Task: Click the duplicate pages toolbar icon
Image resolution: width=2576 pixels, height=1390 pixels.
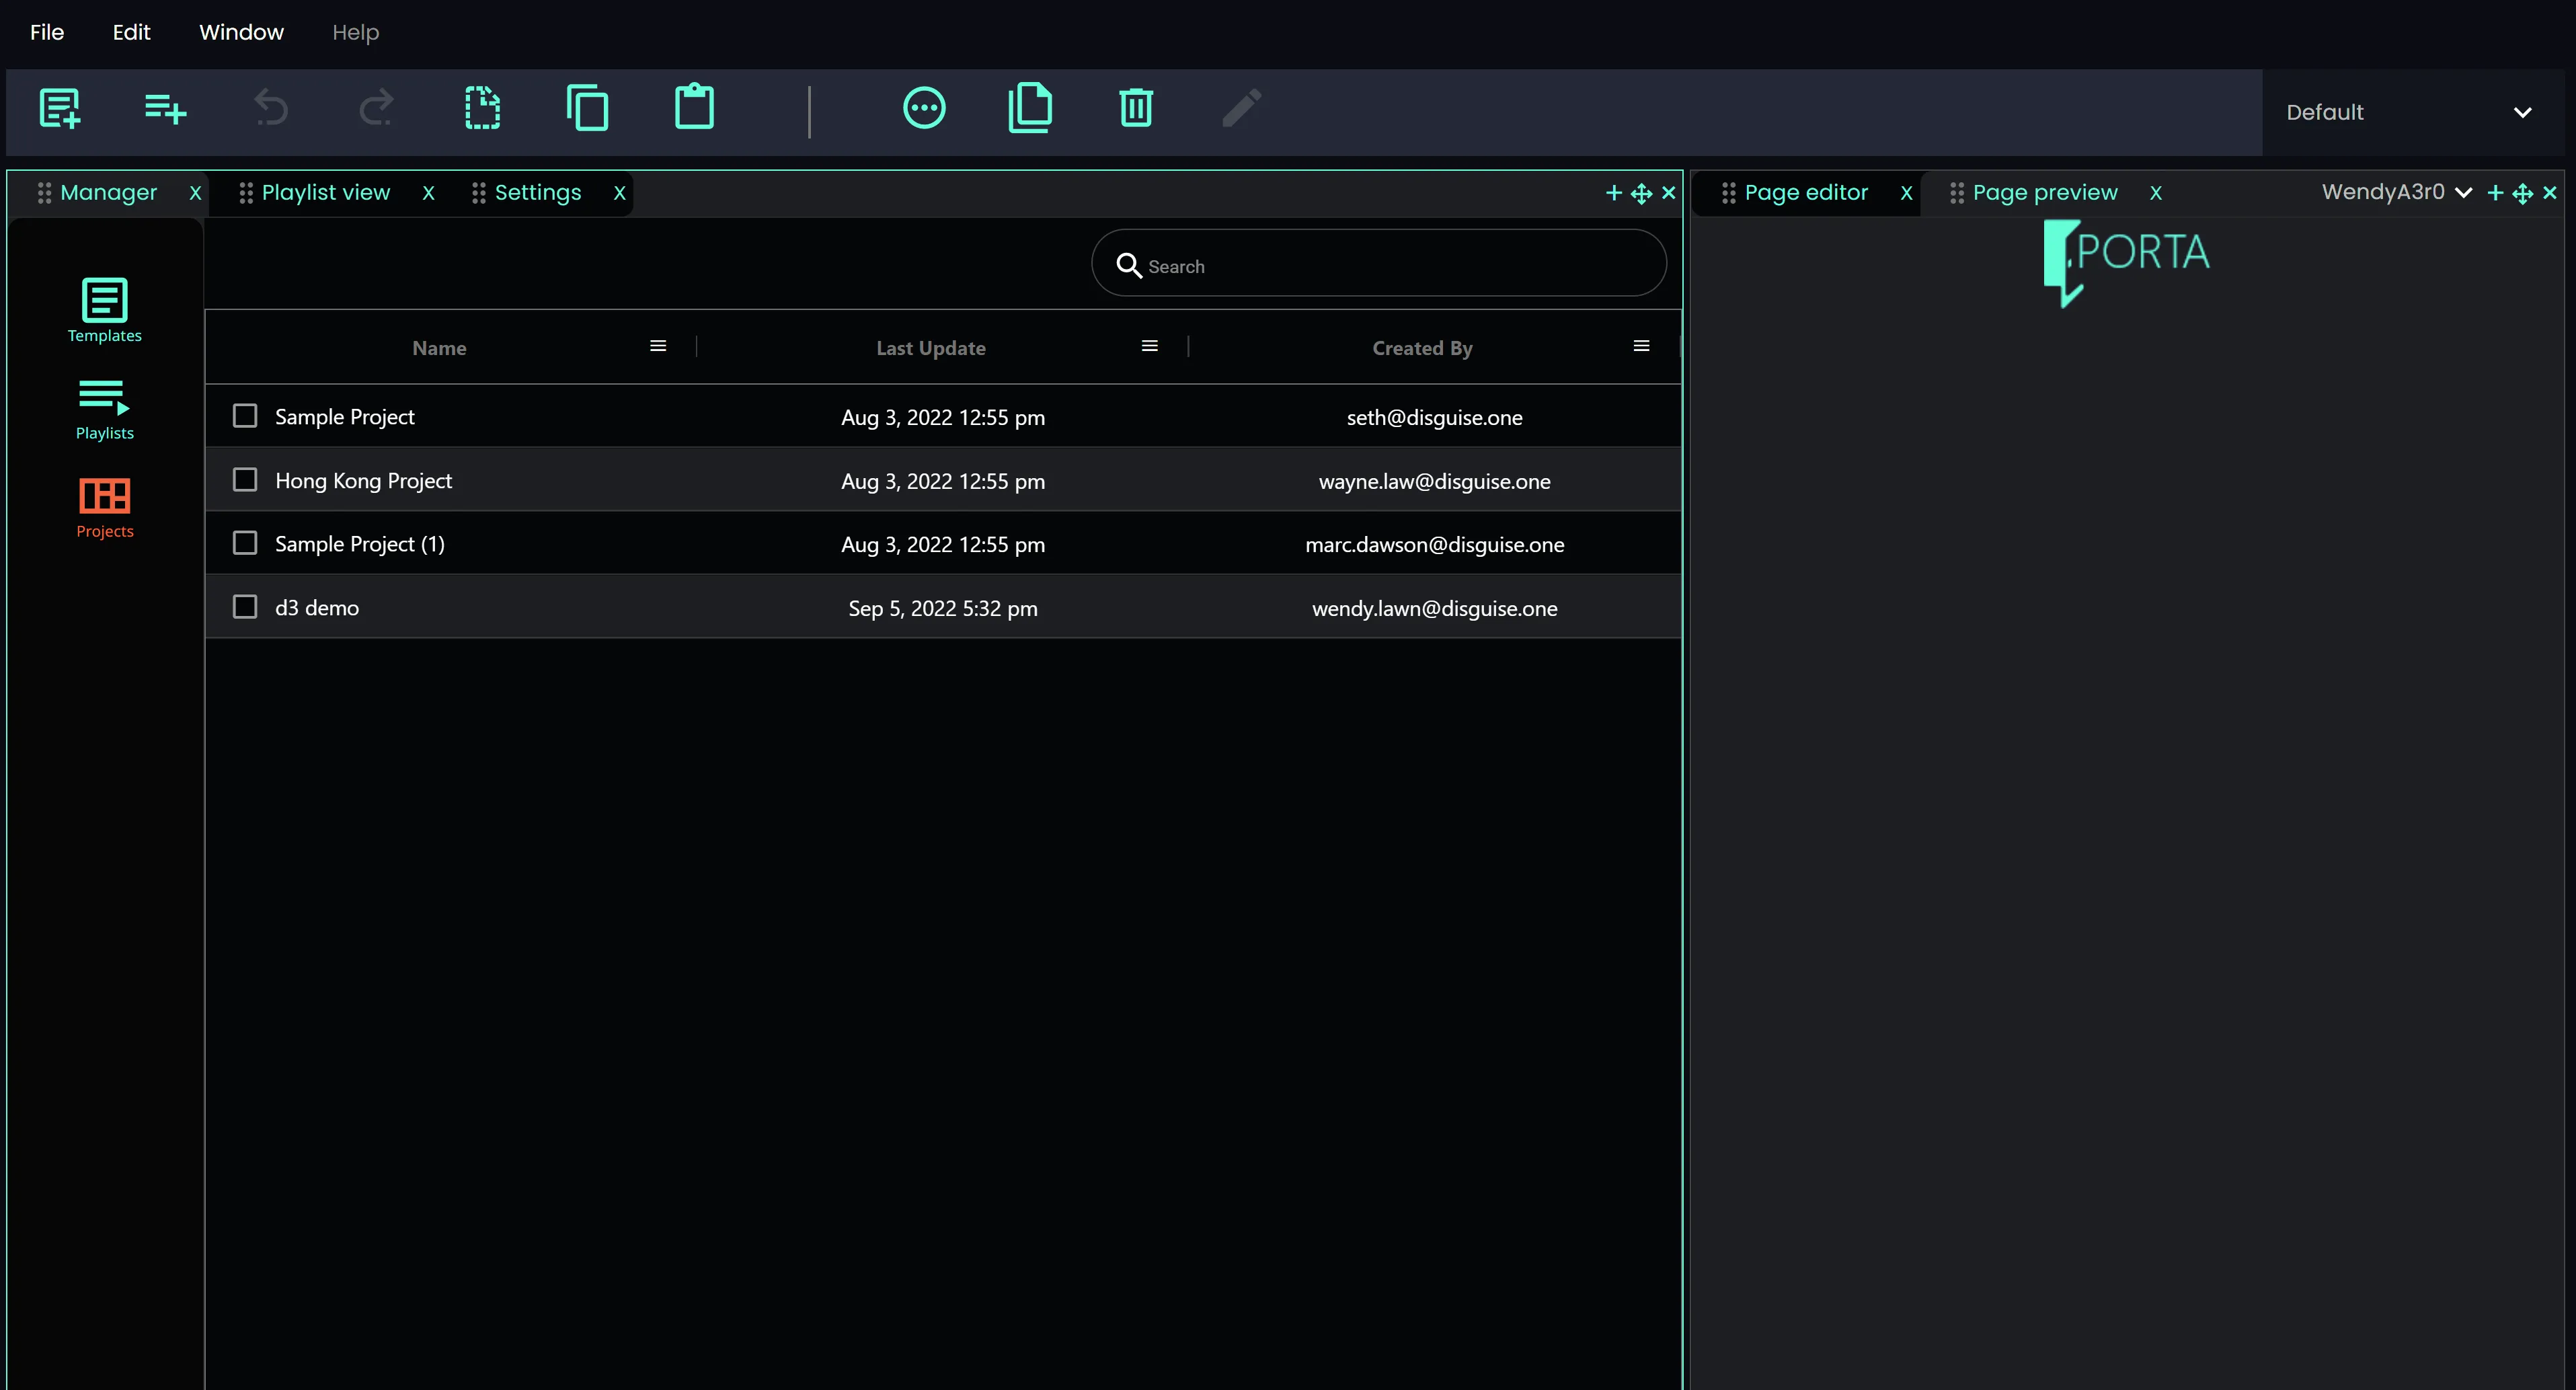Action: tap(1031, 107)
